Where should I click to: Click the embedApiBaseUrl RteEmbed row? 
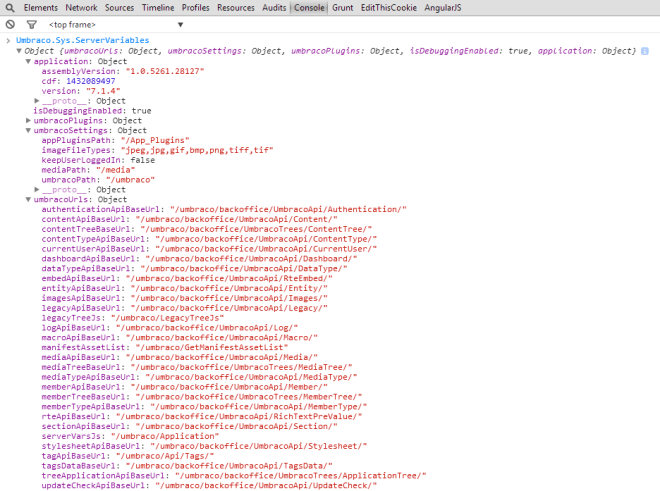187,278
